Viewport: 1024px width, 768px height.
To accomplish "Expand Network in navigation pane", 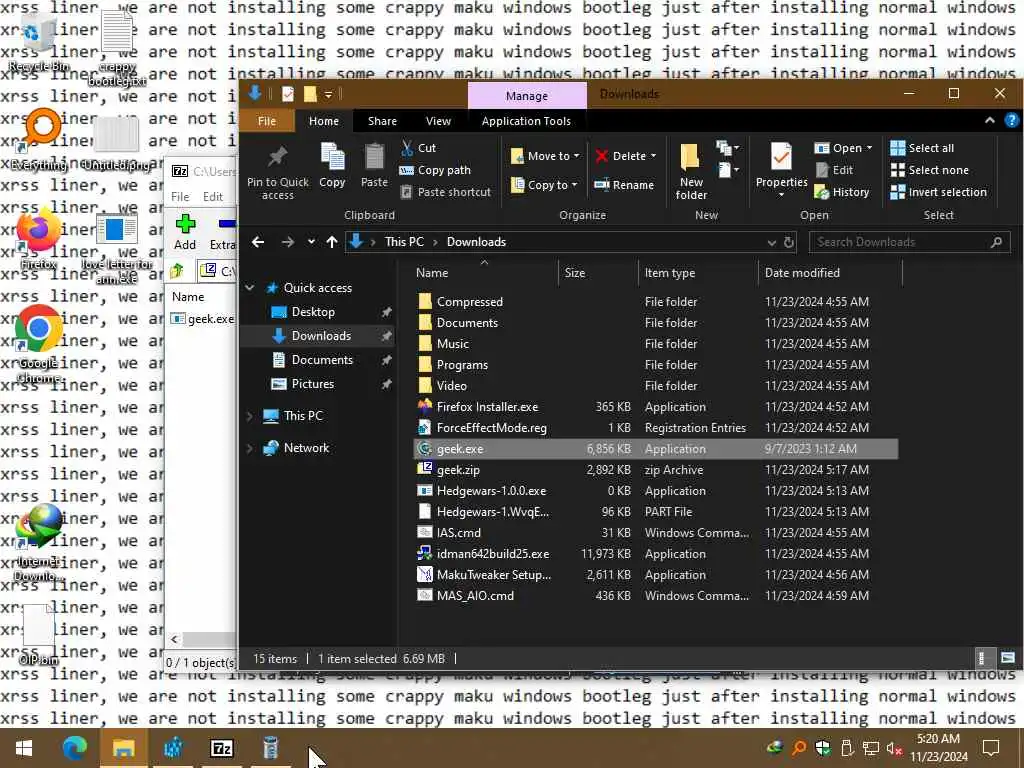I will click(249, 448).
